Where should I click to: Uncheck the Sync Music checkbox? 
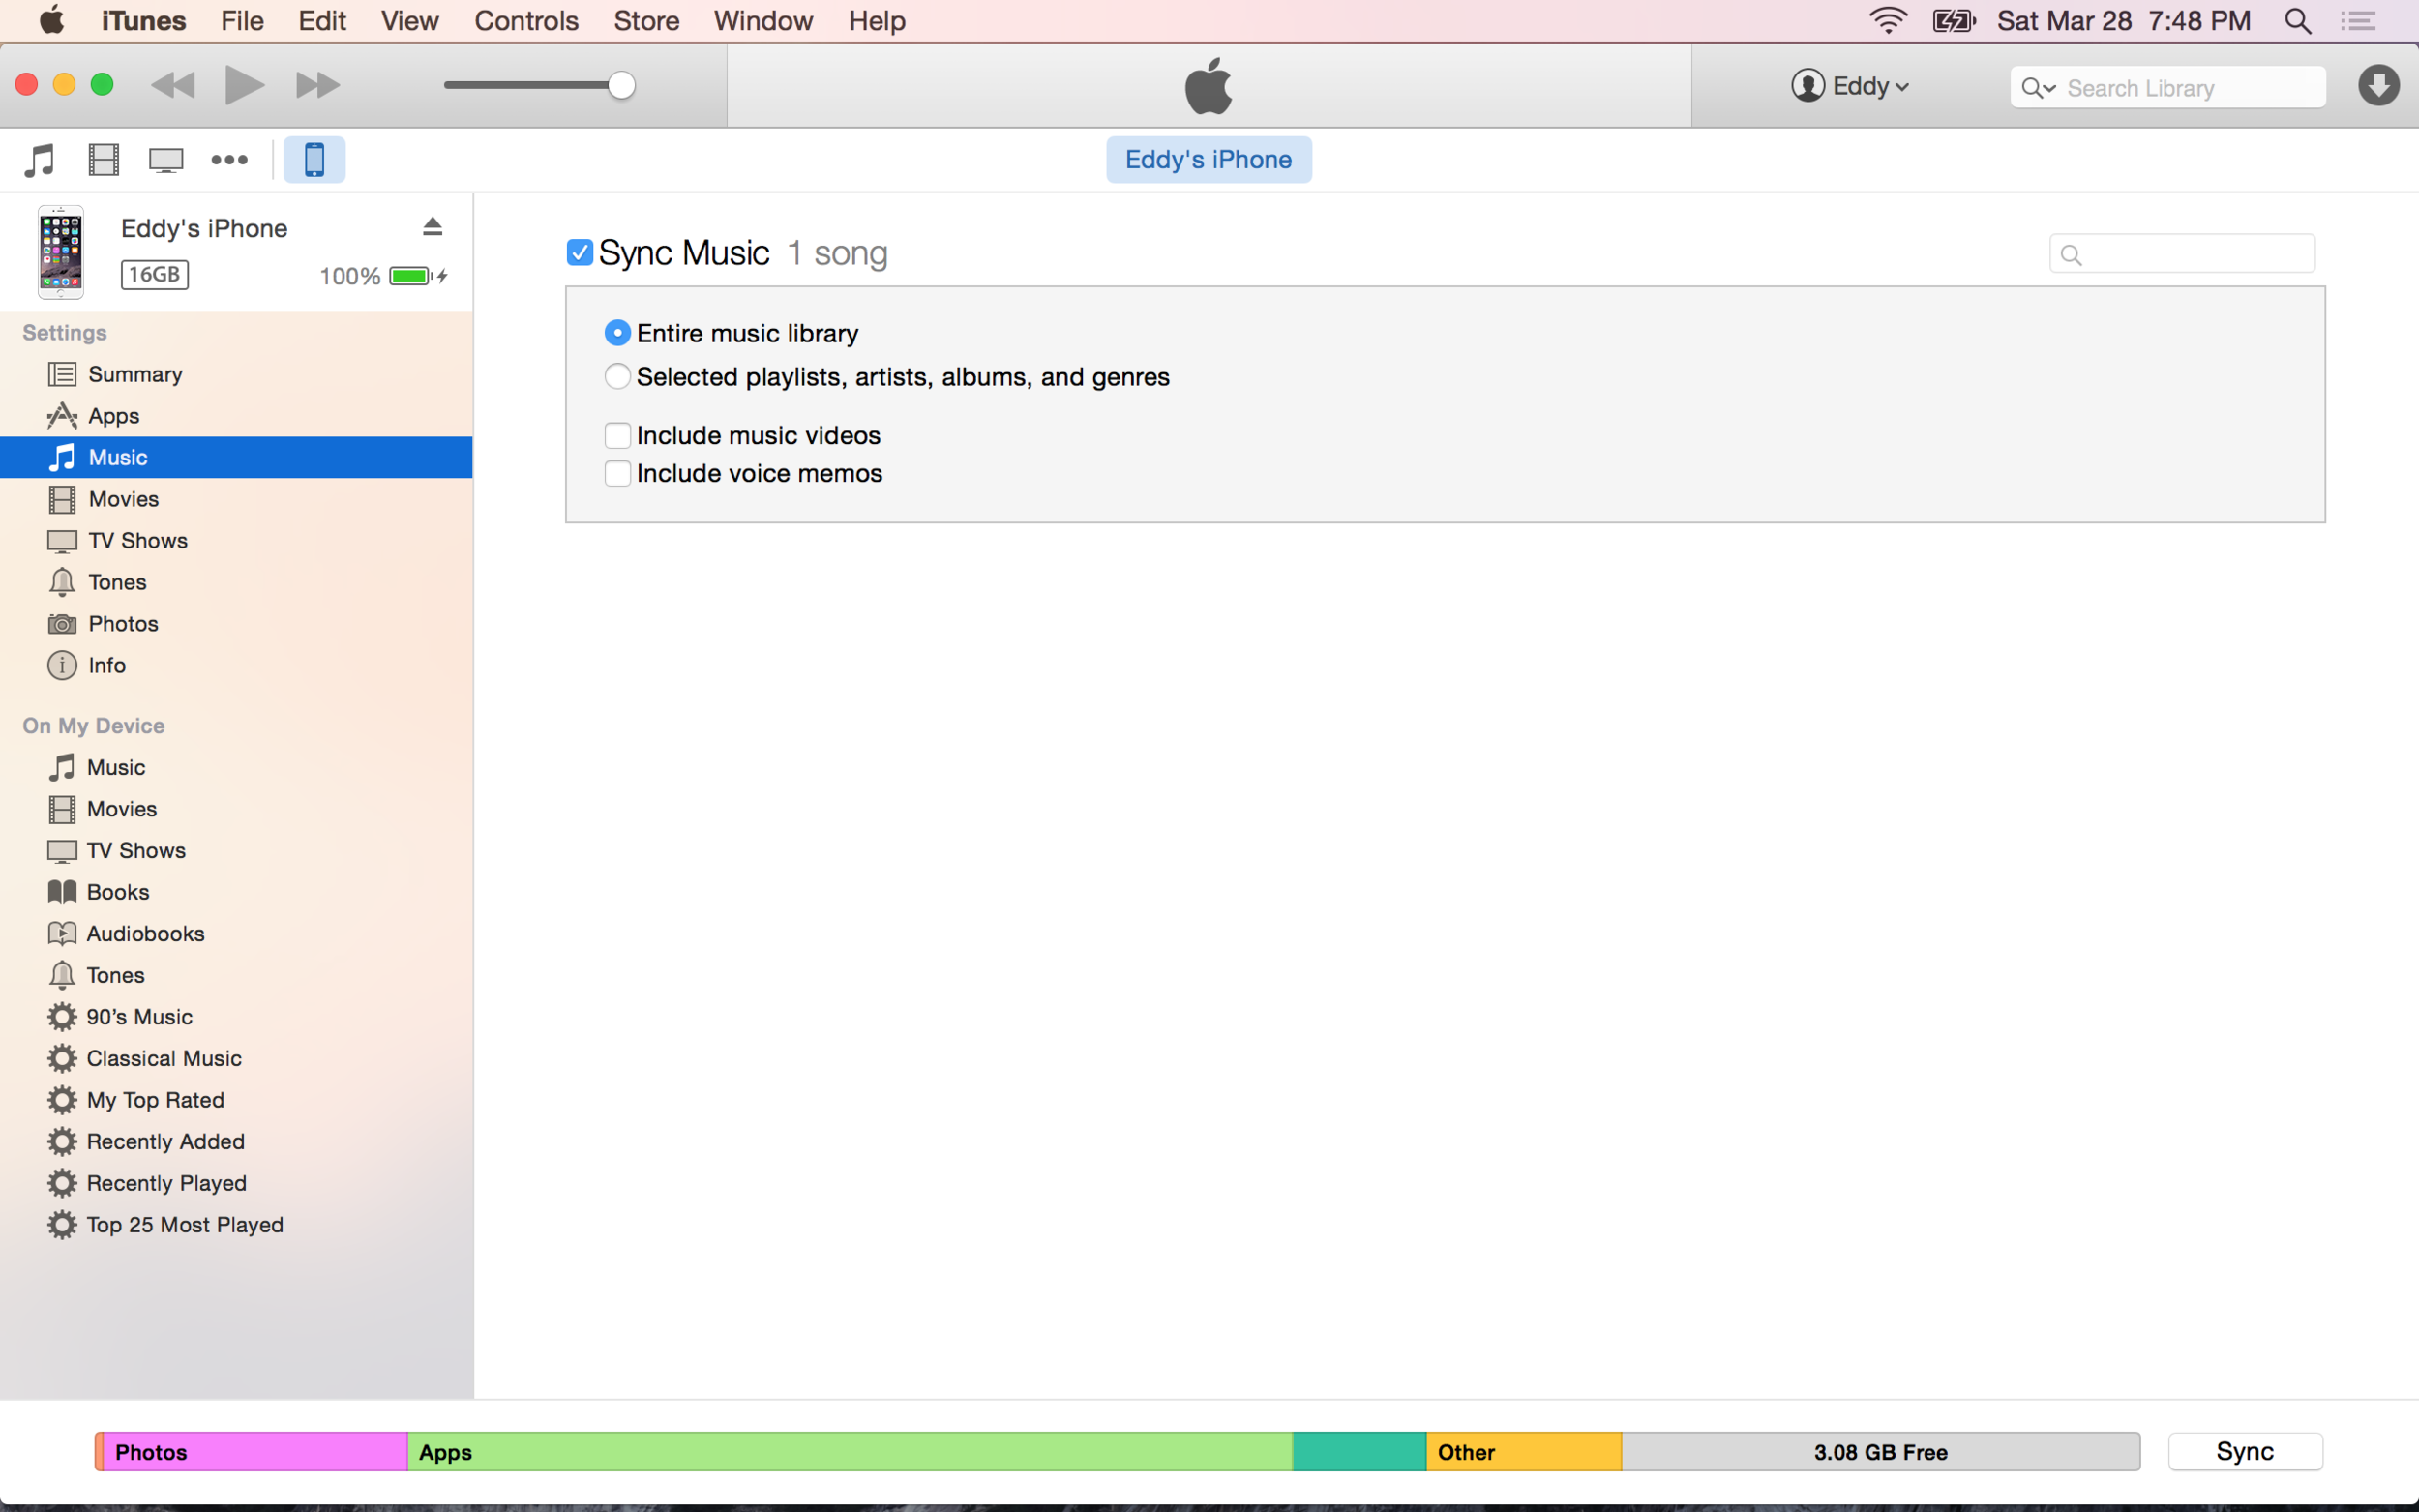click(x=580, y=252)
